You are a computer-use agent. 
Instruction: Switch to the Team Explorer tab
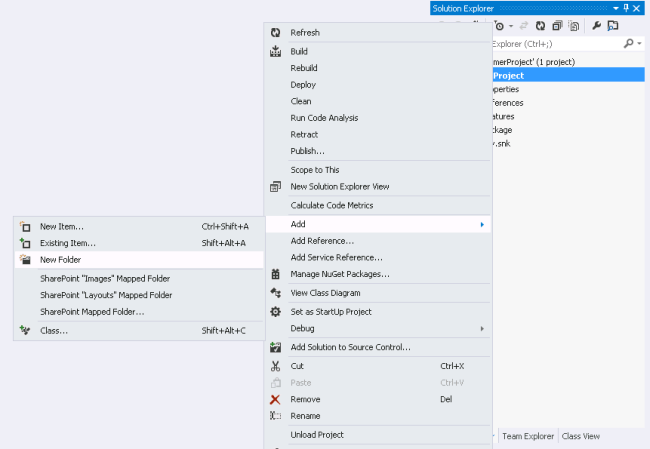pyautogui.click(x=527, y=436)
